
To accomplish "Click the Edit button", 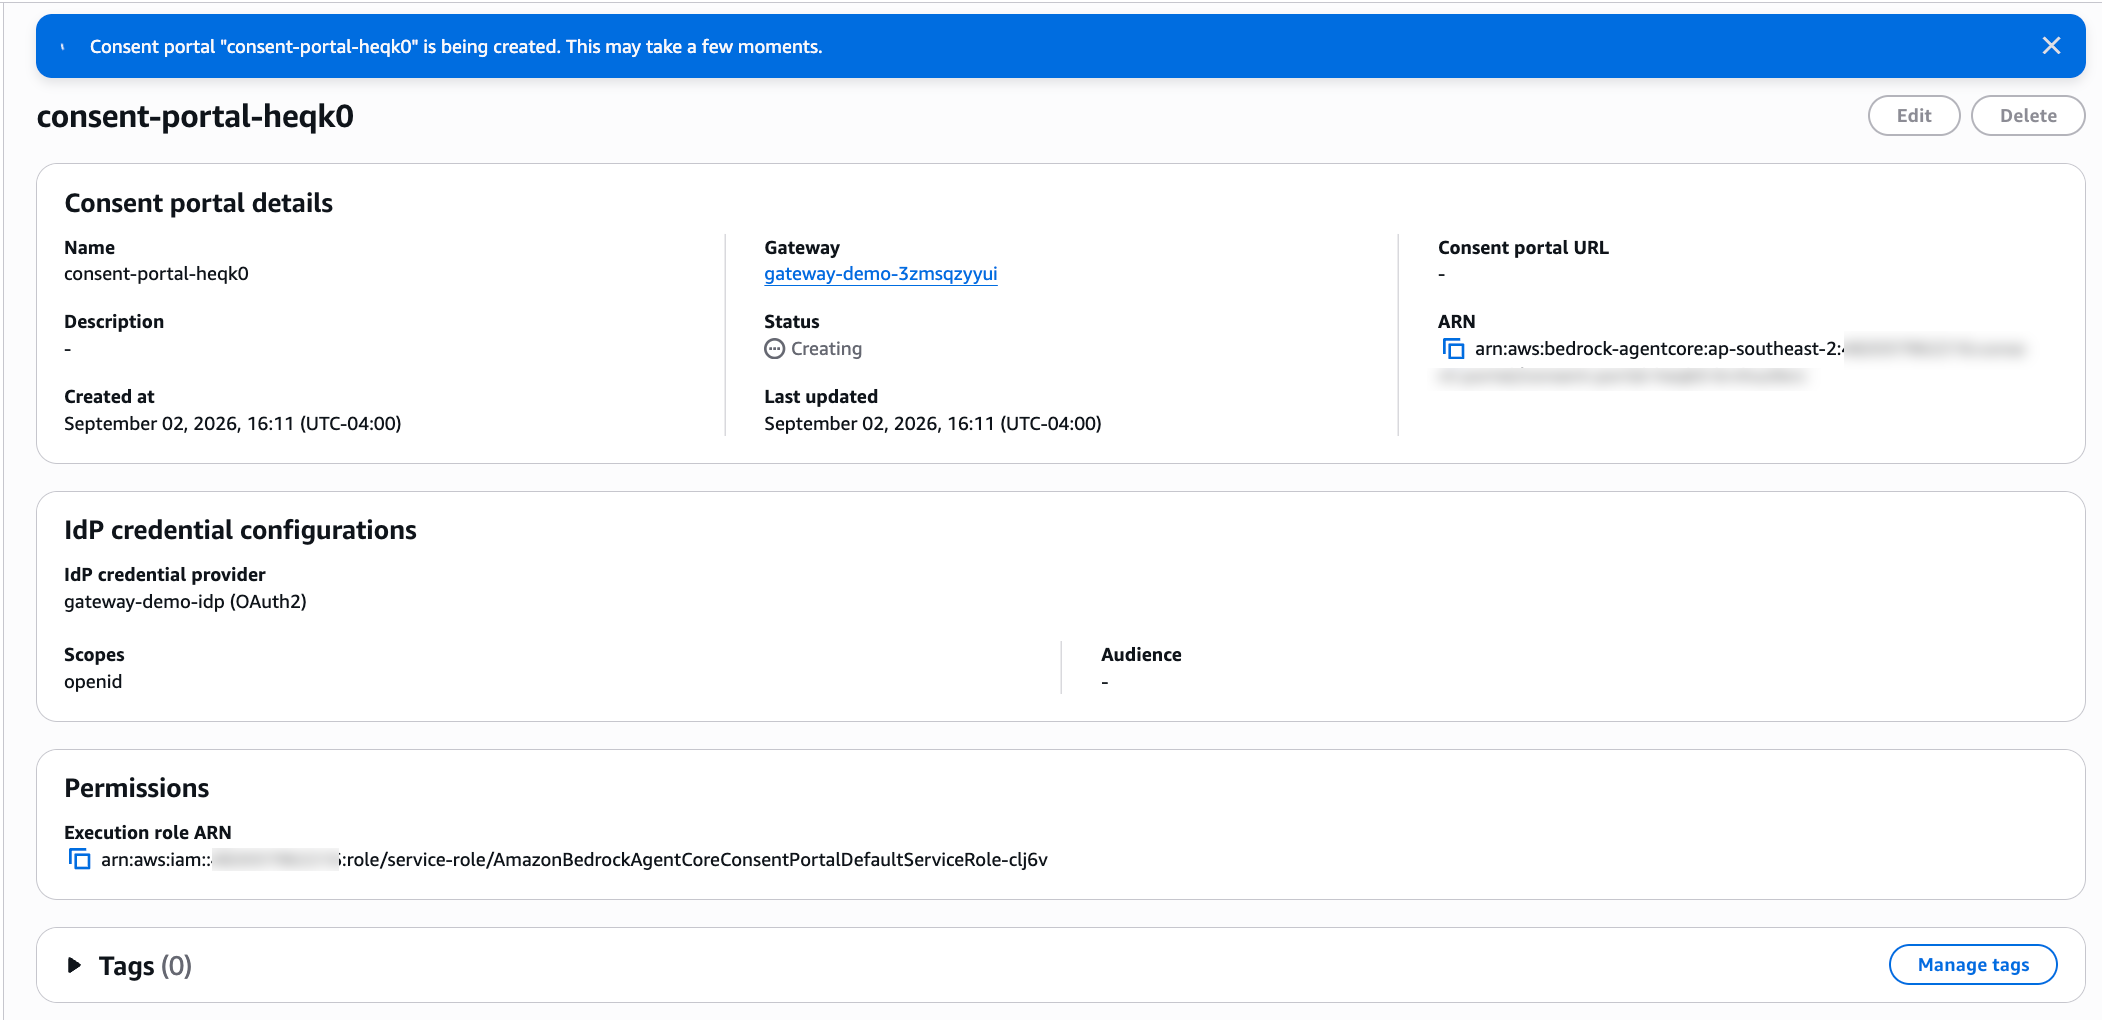I will 1913,116.
